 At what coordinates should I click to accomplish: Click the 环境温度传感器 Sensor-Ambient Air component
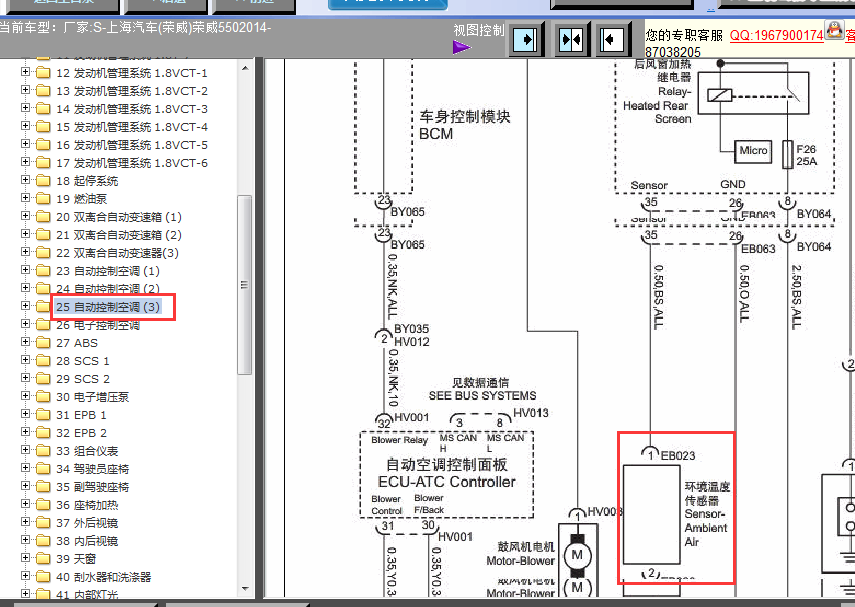pos(675,507)
